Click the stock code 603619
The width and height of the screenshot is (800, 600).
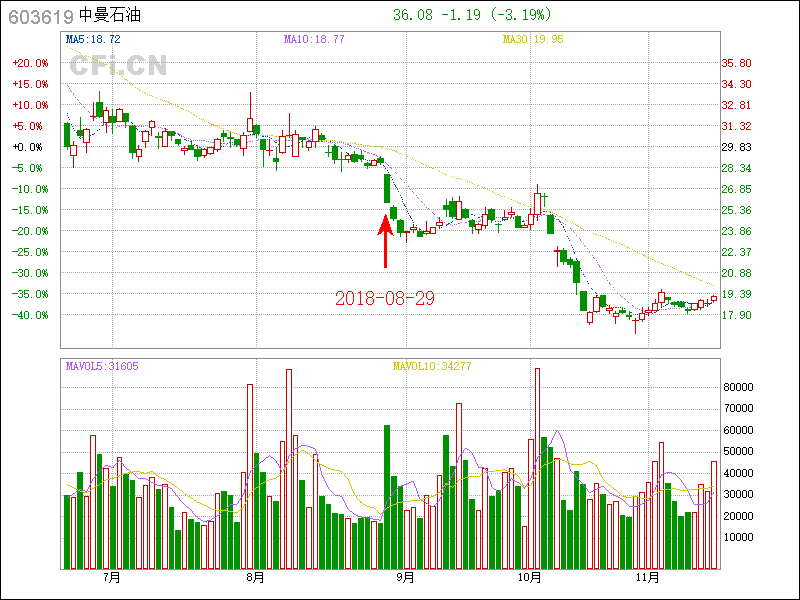(x=41, y=17)
